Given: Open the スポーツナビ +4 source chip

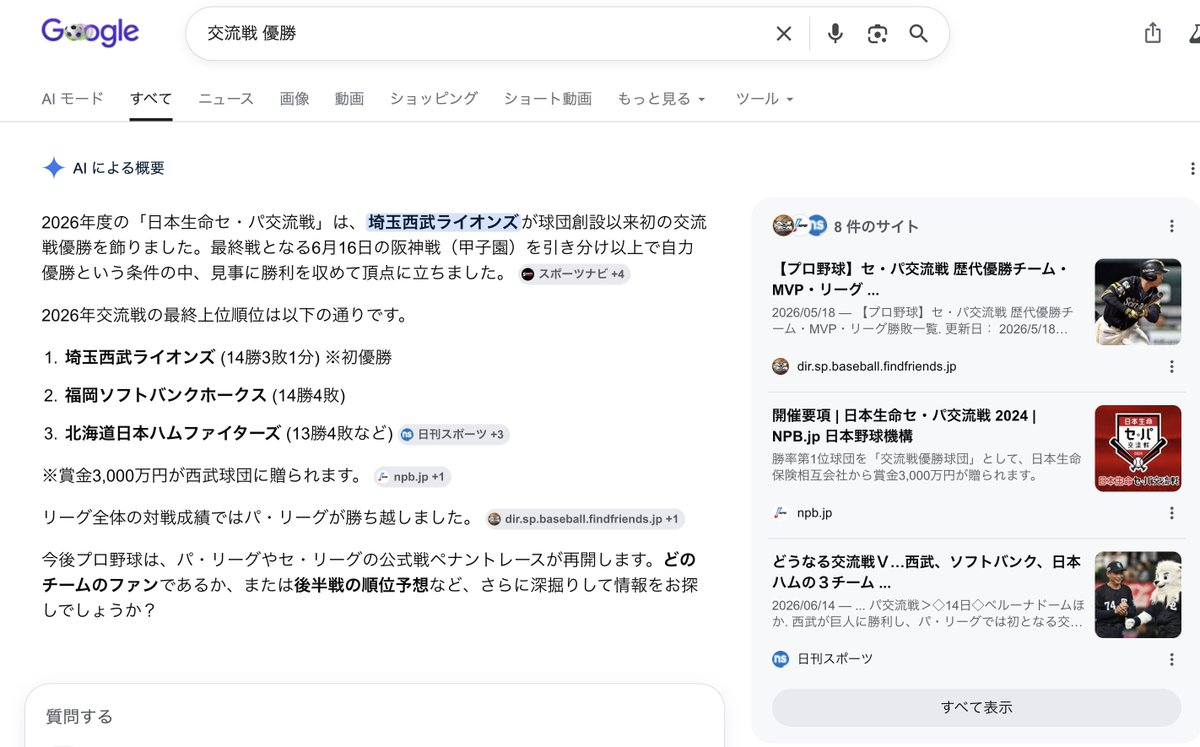Looking at the screenshot, I should click(x=574, y=274).
